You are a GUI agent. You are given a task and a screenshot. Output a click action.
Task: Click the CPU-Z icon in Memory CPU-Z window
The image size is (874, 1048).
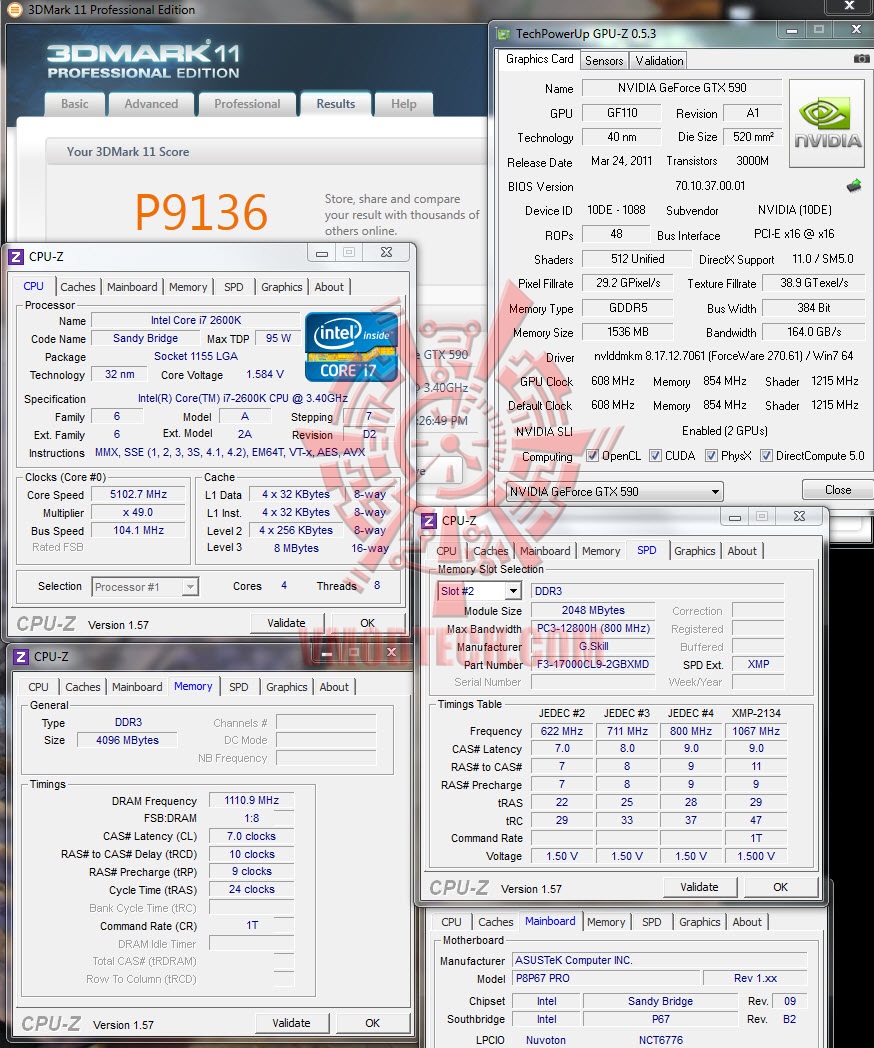tap(21, 656)
